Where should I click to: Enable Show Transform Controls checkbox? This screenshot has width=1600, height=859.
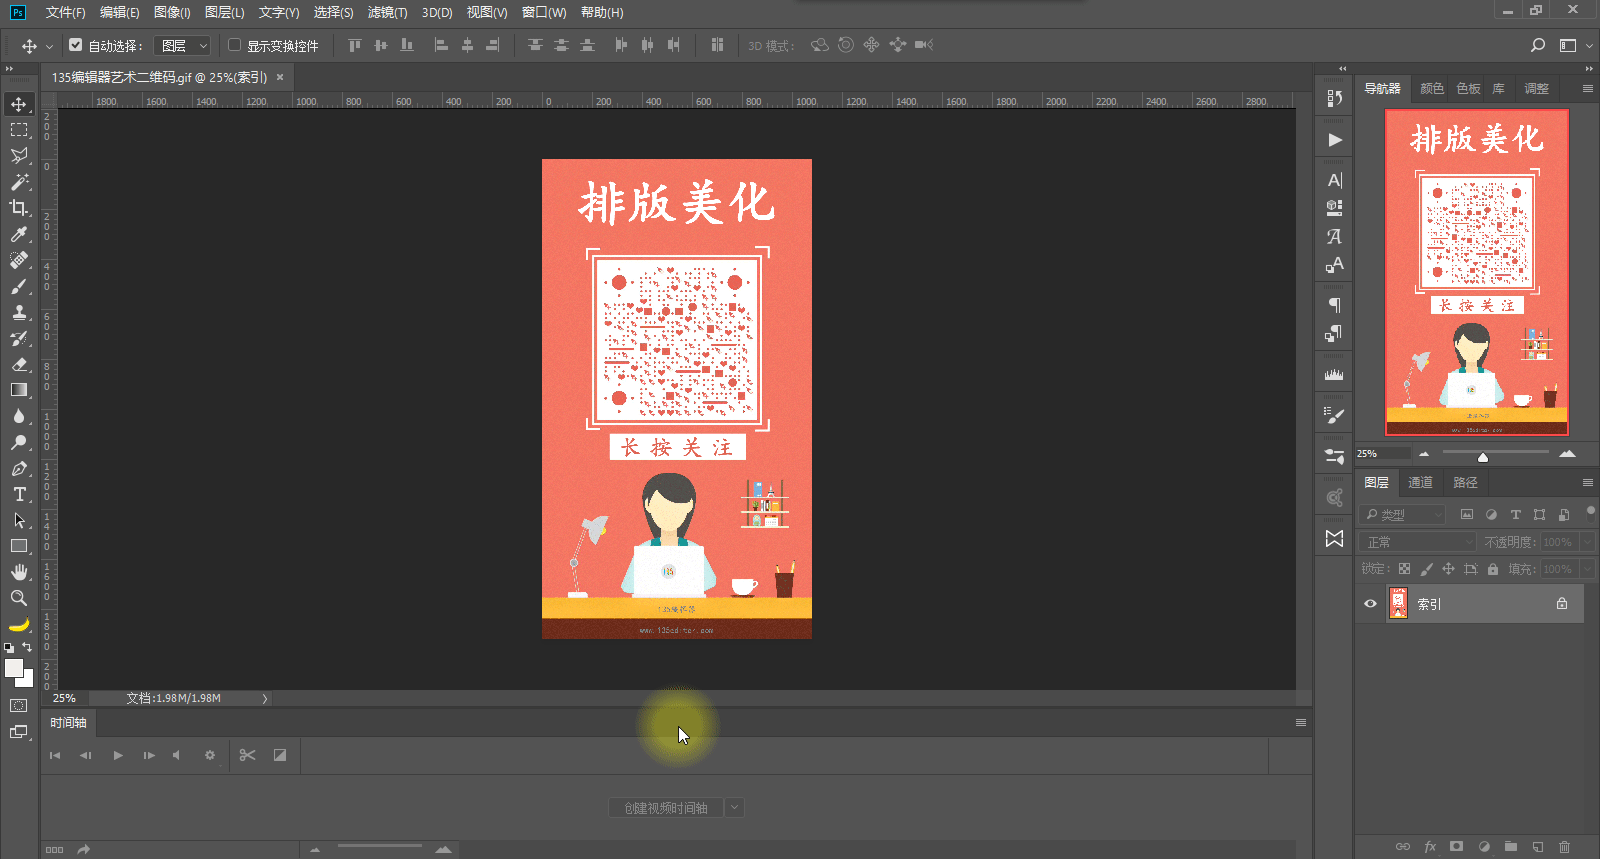[235, 45]
